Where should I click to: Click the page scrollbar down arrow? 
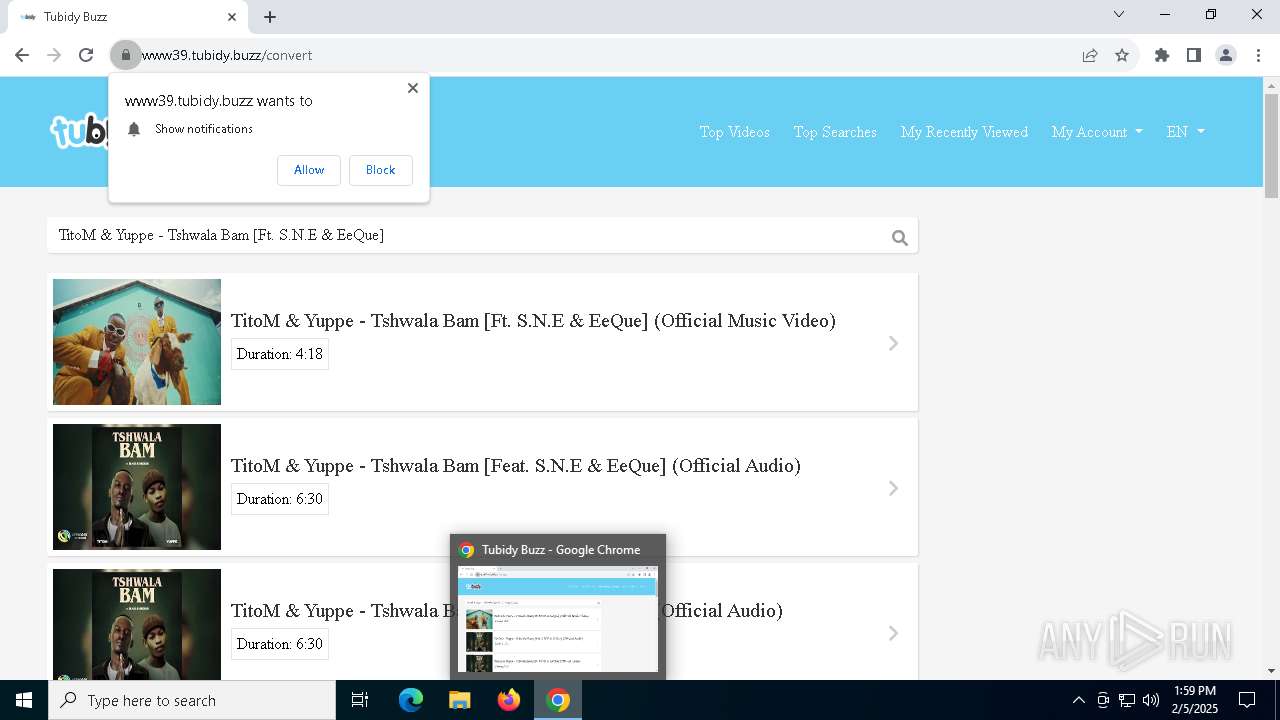click(1271, 671)
